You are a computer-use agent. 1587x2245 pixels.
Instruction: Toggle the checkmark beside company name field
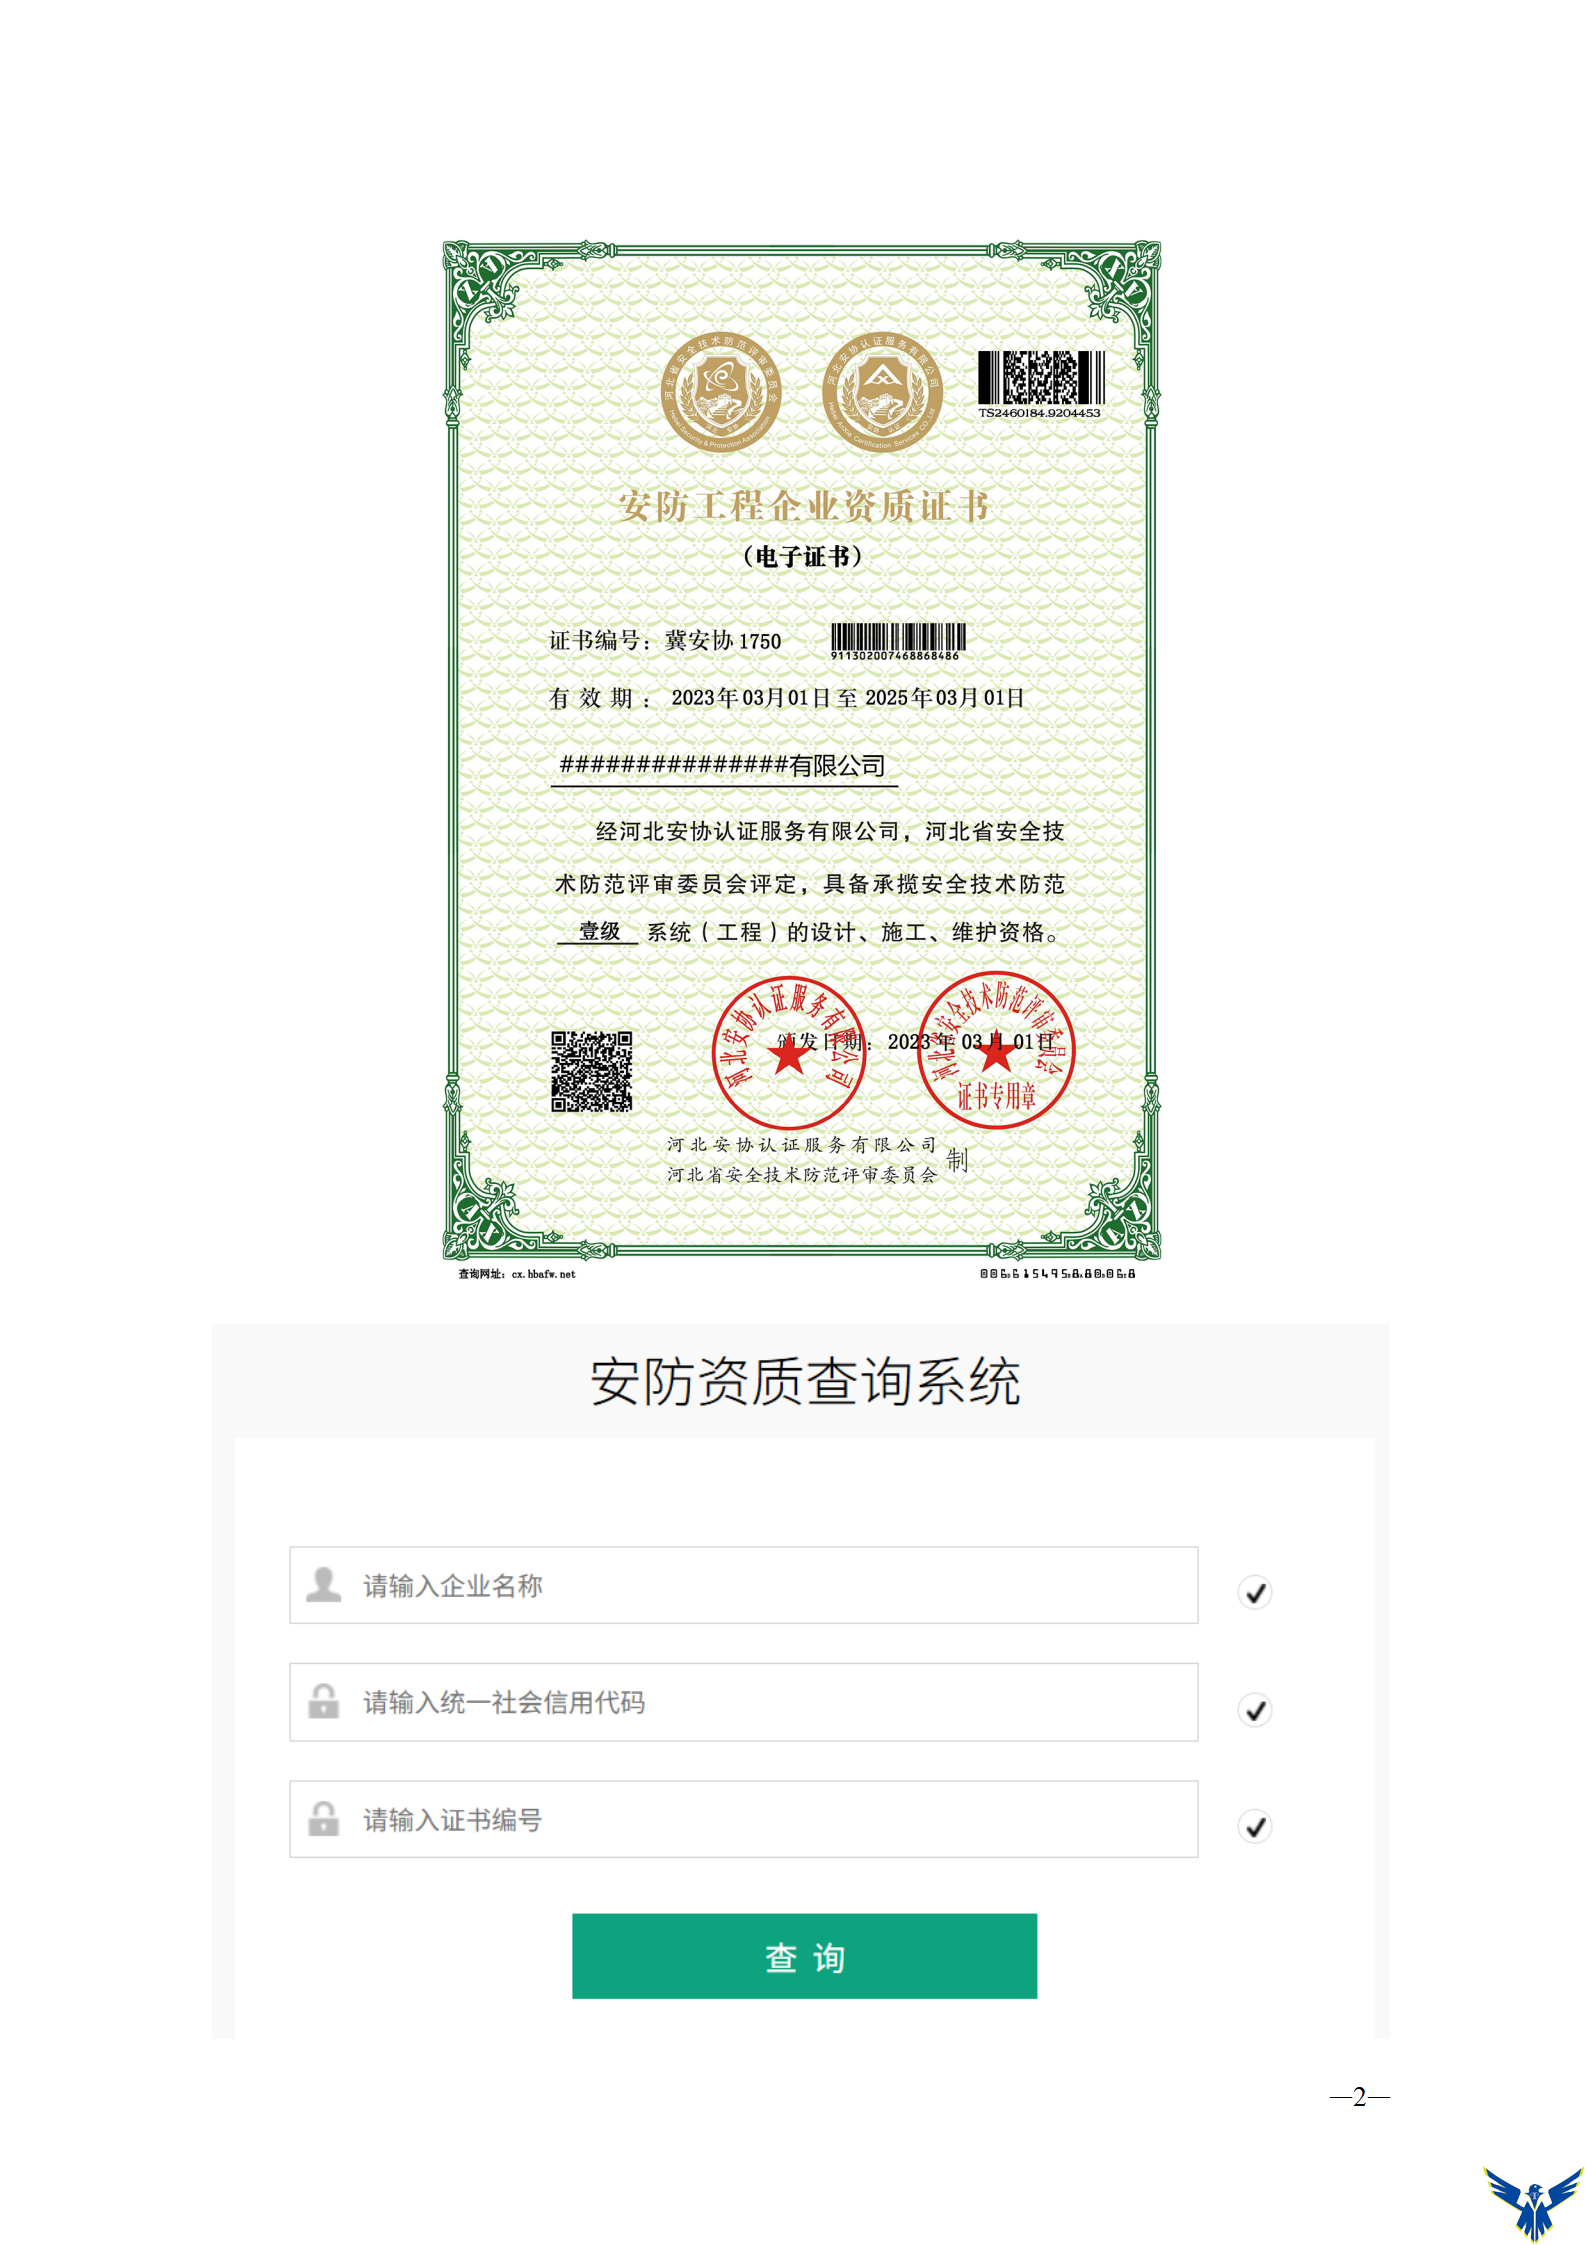click(x=1255, y=1591)
